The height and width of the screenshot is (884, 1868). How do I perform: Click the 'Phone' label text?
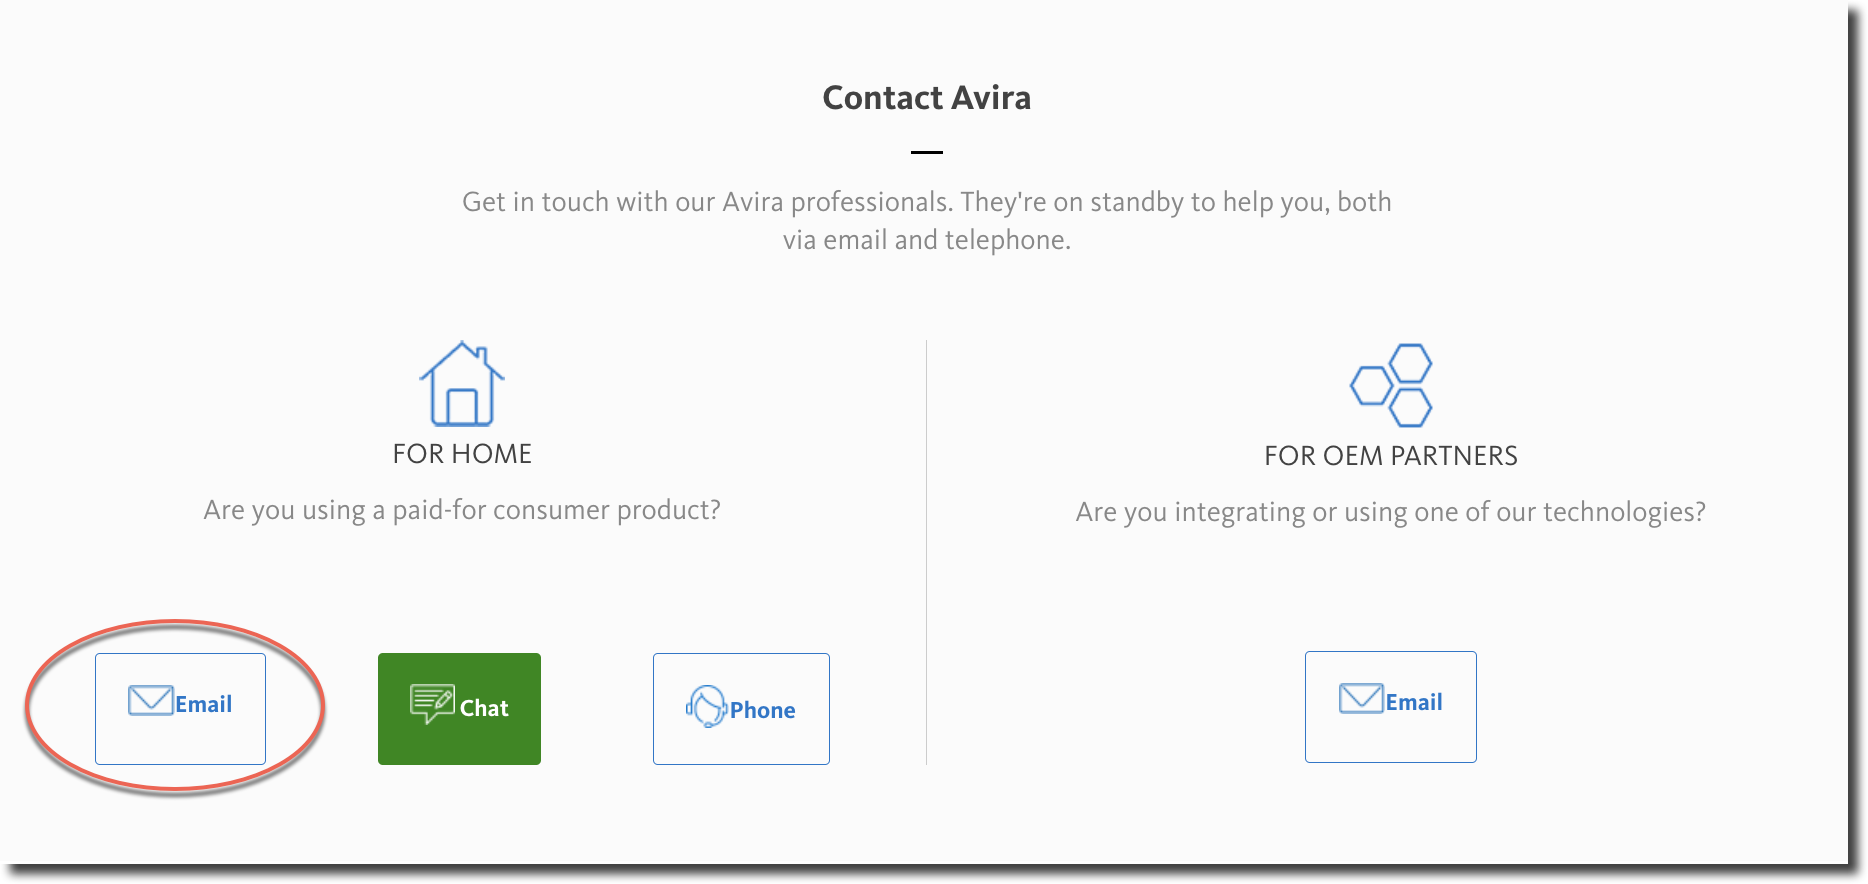coord(763,710)
